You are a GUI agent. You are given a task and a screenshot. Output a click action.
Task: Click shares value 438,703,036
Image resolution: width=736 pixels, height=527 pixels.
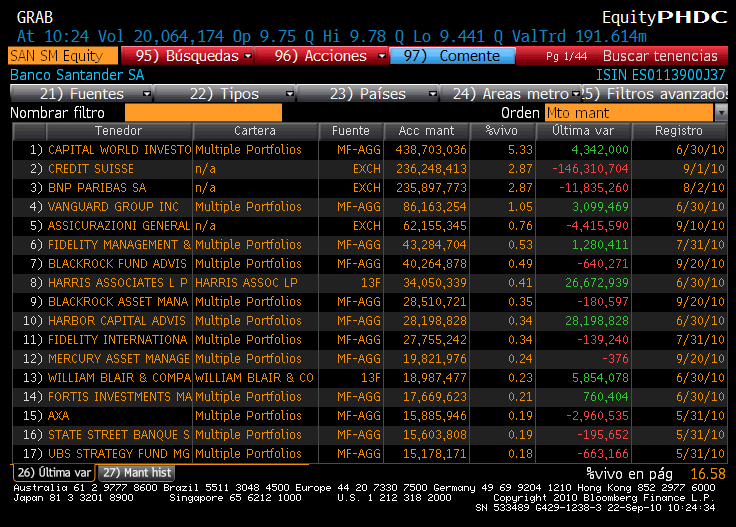pyautogui.click(x=431, y=150)
